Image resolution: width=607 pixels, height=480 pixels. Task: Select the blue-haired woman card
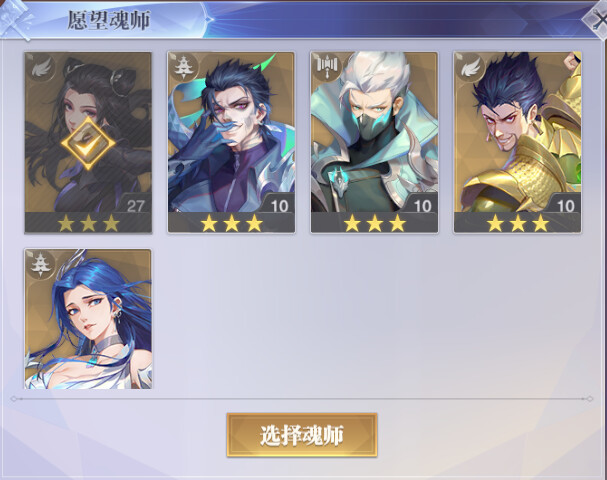point(88,319)
